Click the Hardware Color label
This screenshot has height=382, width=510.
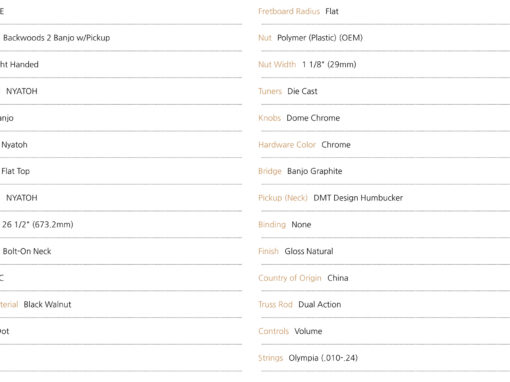click(x=287, y=145)
